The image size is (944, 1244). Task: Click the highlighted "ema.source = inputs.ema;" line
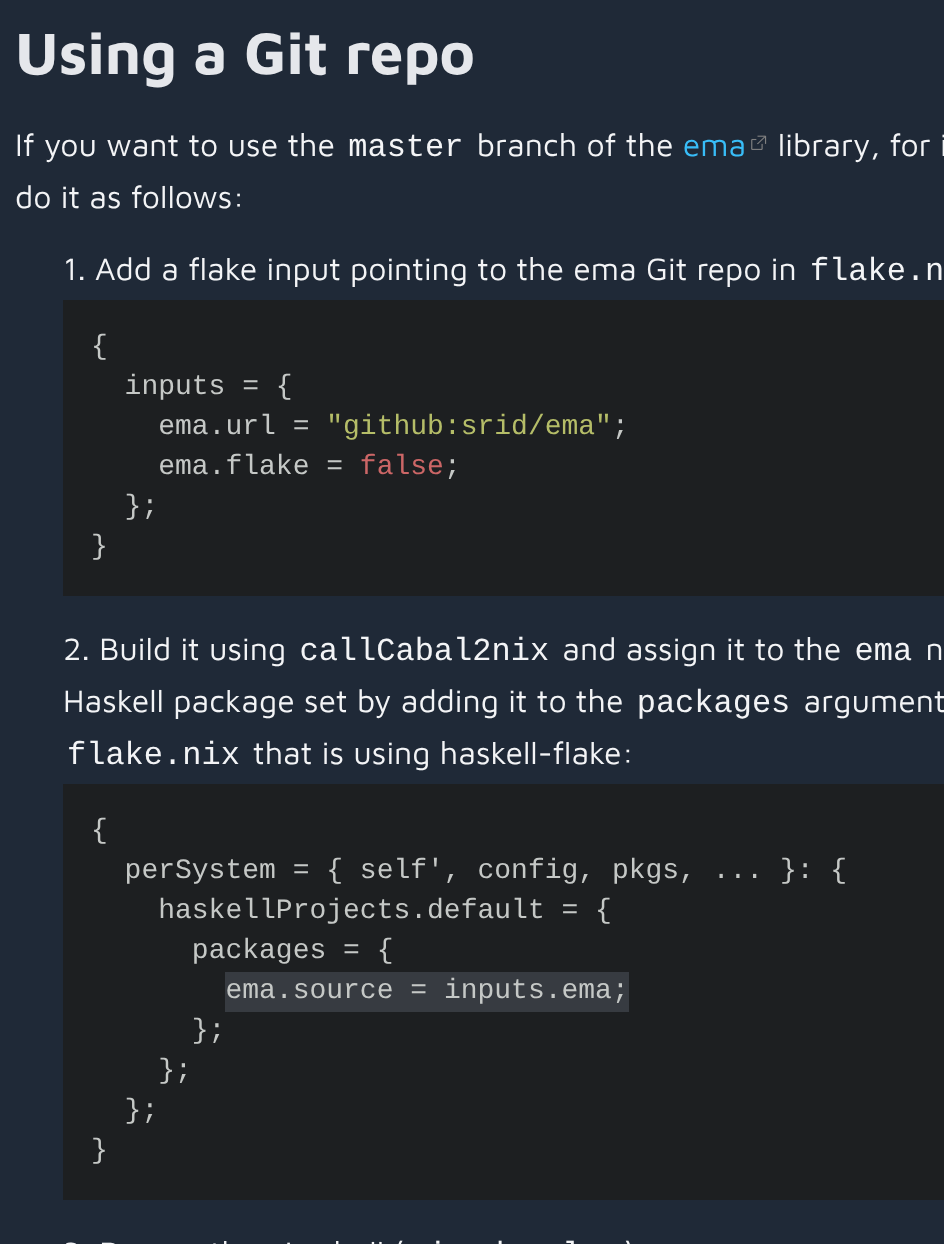point(426,990)
